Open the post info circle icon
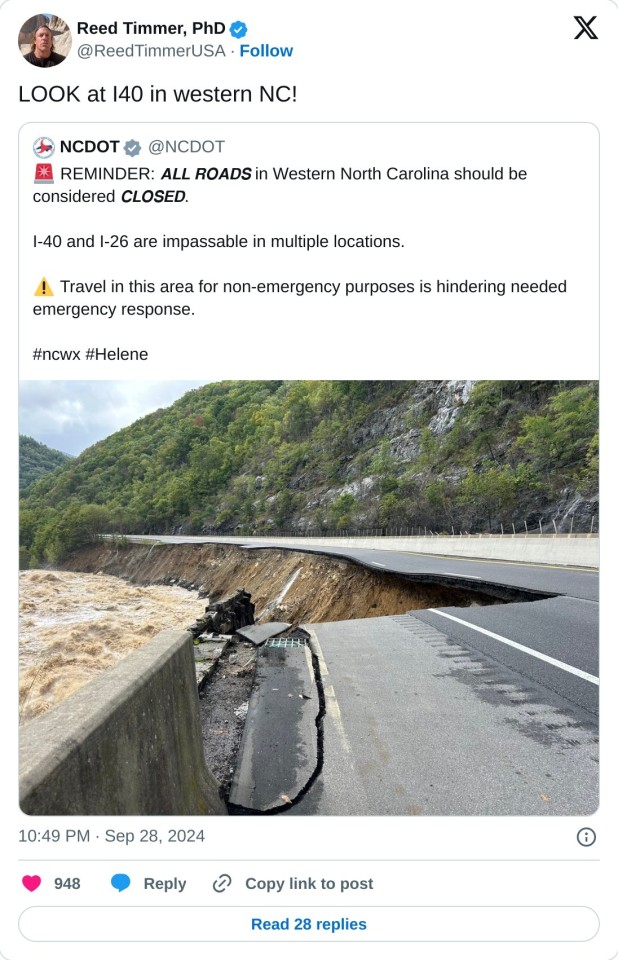618x960 pixels. tap(586, 837)
